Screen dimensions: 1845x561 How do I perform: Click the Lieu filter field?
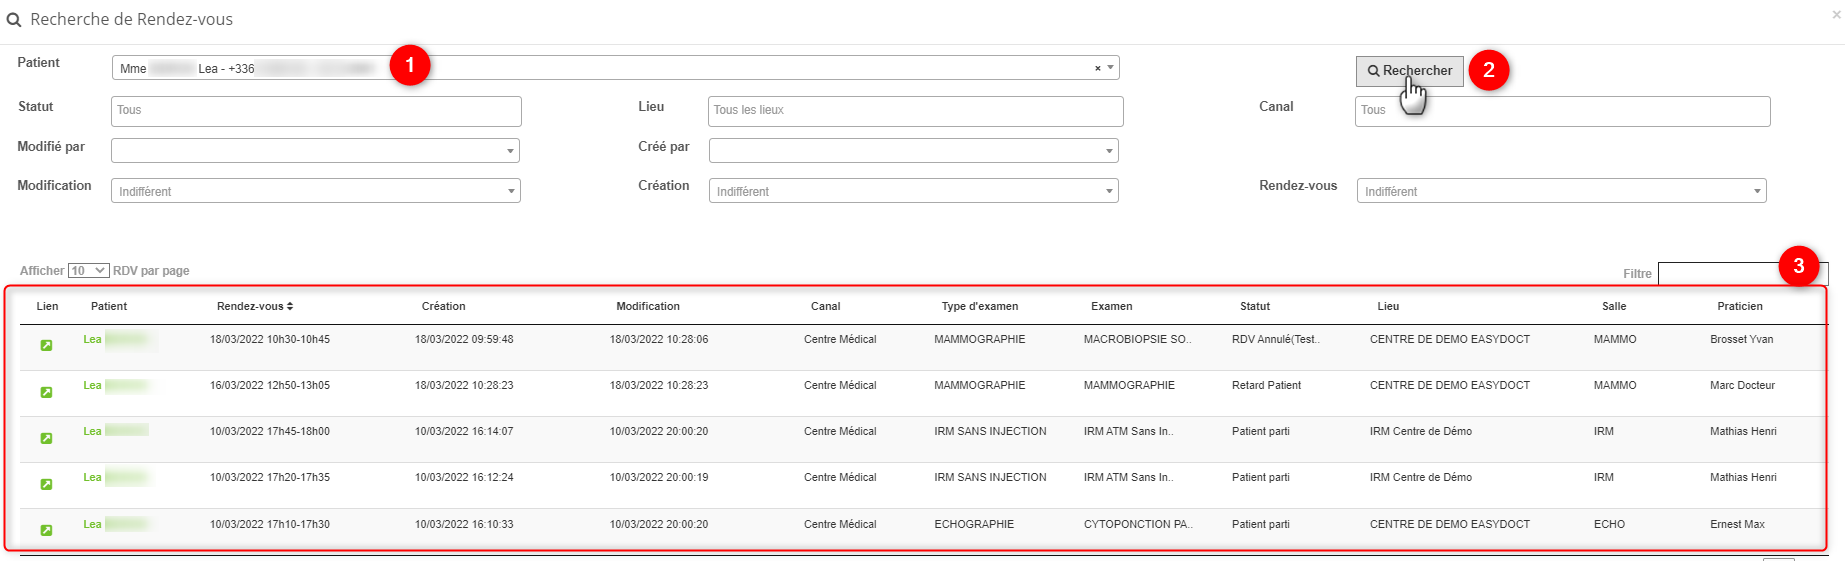pos(915,111)
